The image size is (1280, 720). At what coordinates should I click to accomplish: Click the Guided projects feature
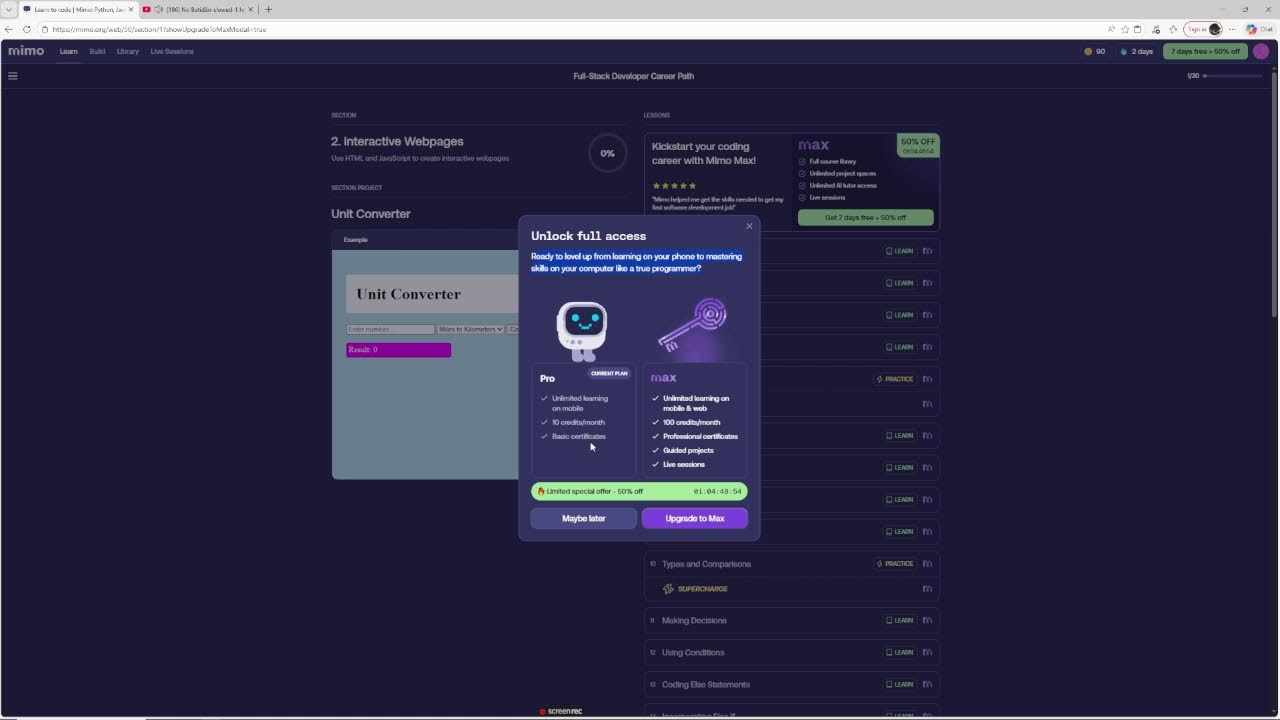688,450
